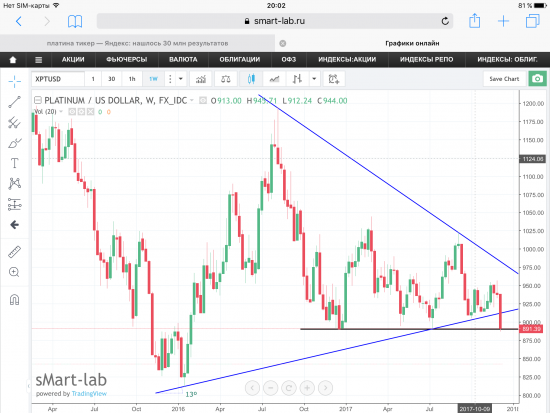Expand the chart style dropdown arrow
Screen dimensions: 550x413
[314, 79]
